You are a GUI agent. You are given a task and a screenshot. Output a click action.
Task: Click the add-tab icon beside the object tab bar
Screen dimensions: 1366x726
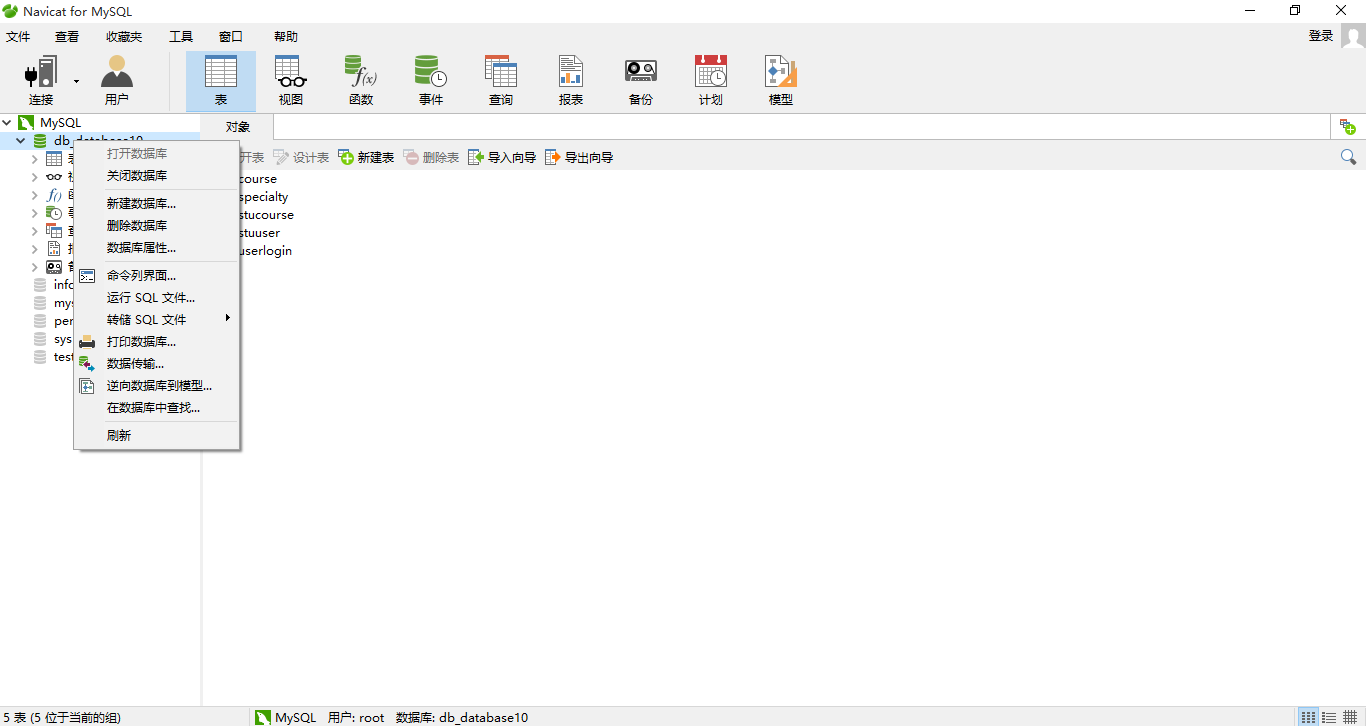pyautogui.click(x=1348, y=127)
